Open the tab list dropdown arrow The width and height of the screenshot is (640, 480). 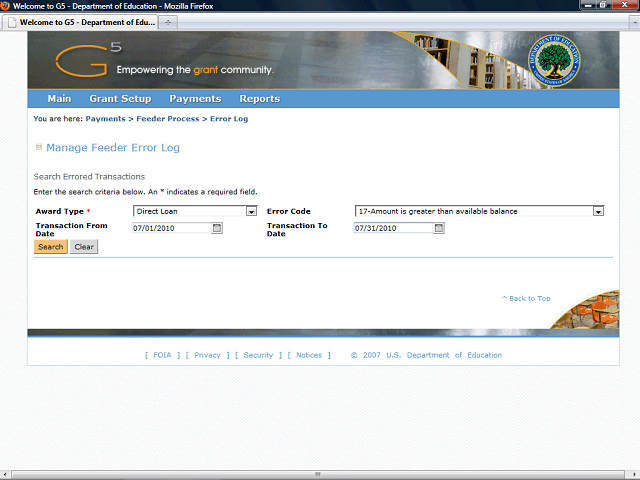click(634, 23)
